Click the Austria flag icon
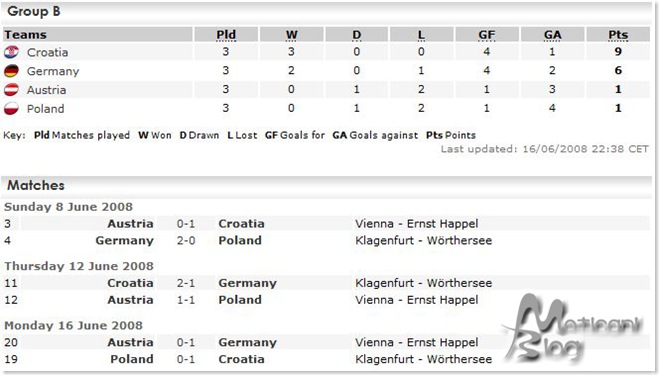The height and width of the screenshot is (375, 659). click(11, 90)
